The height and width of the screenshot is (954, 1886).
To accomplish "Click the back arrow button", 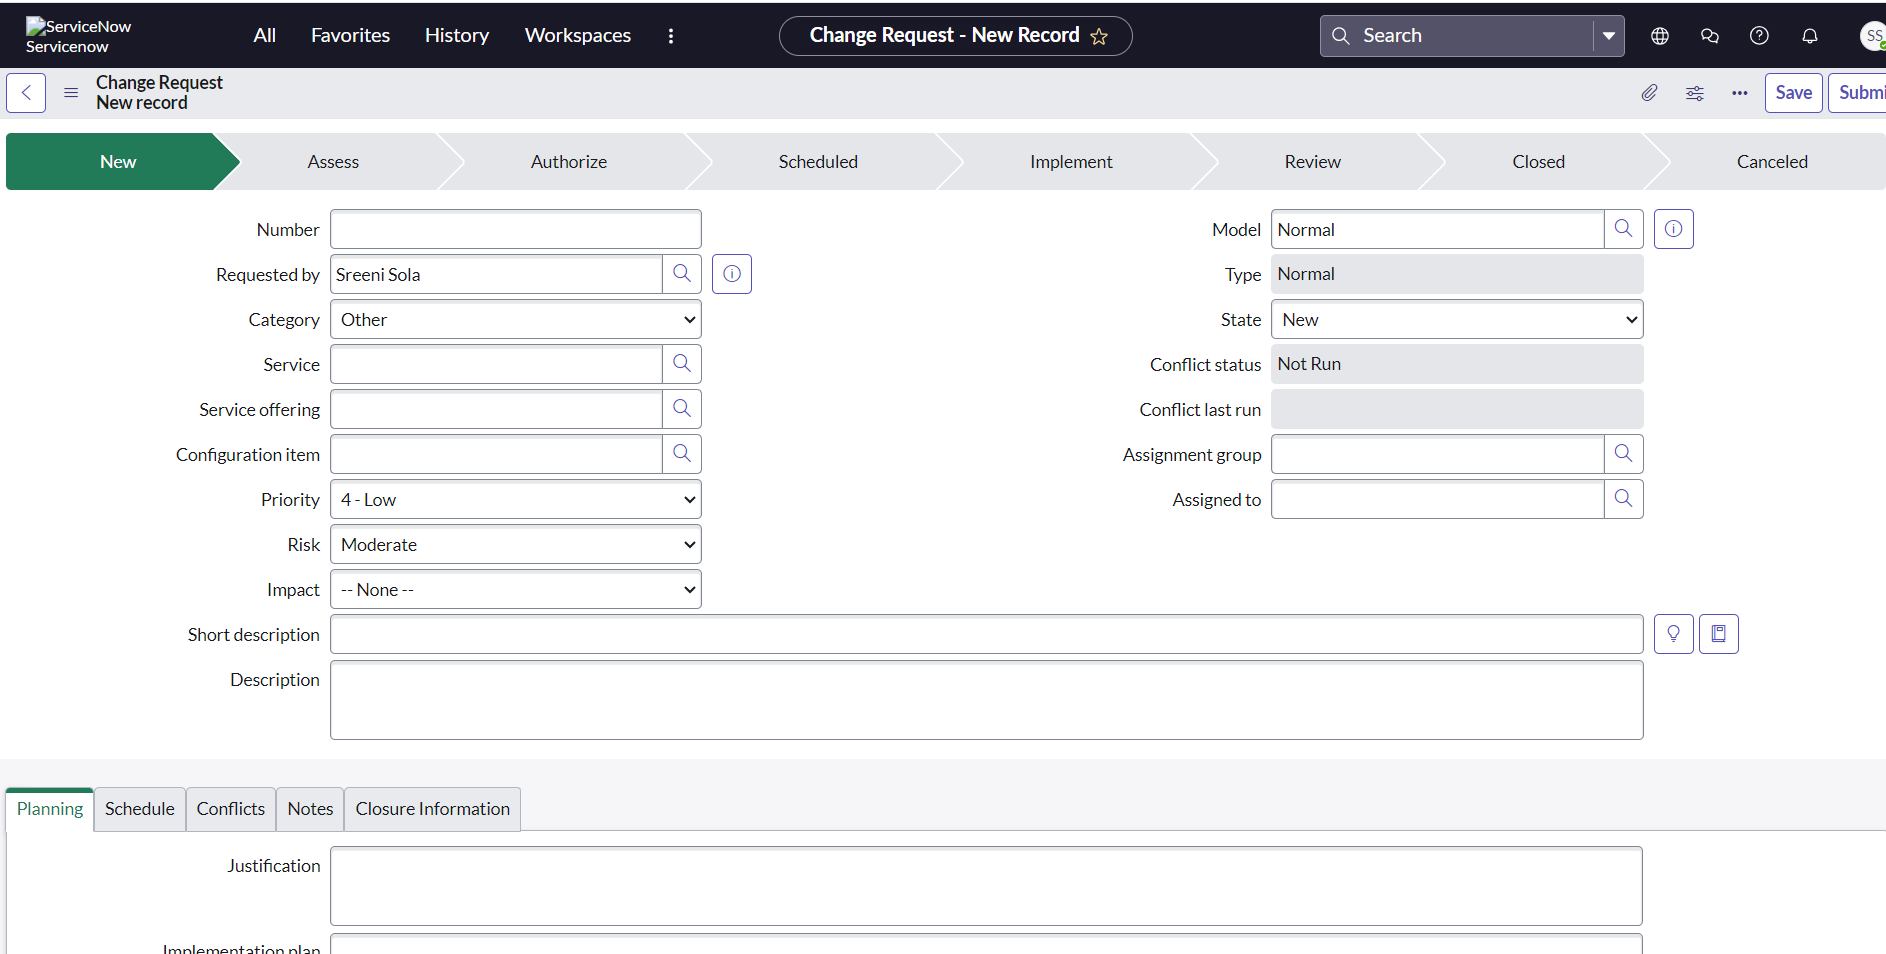I will point(26,93).
